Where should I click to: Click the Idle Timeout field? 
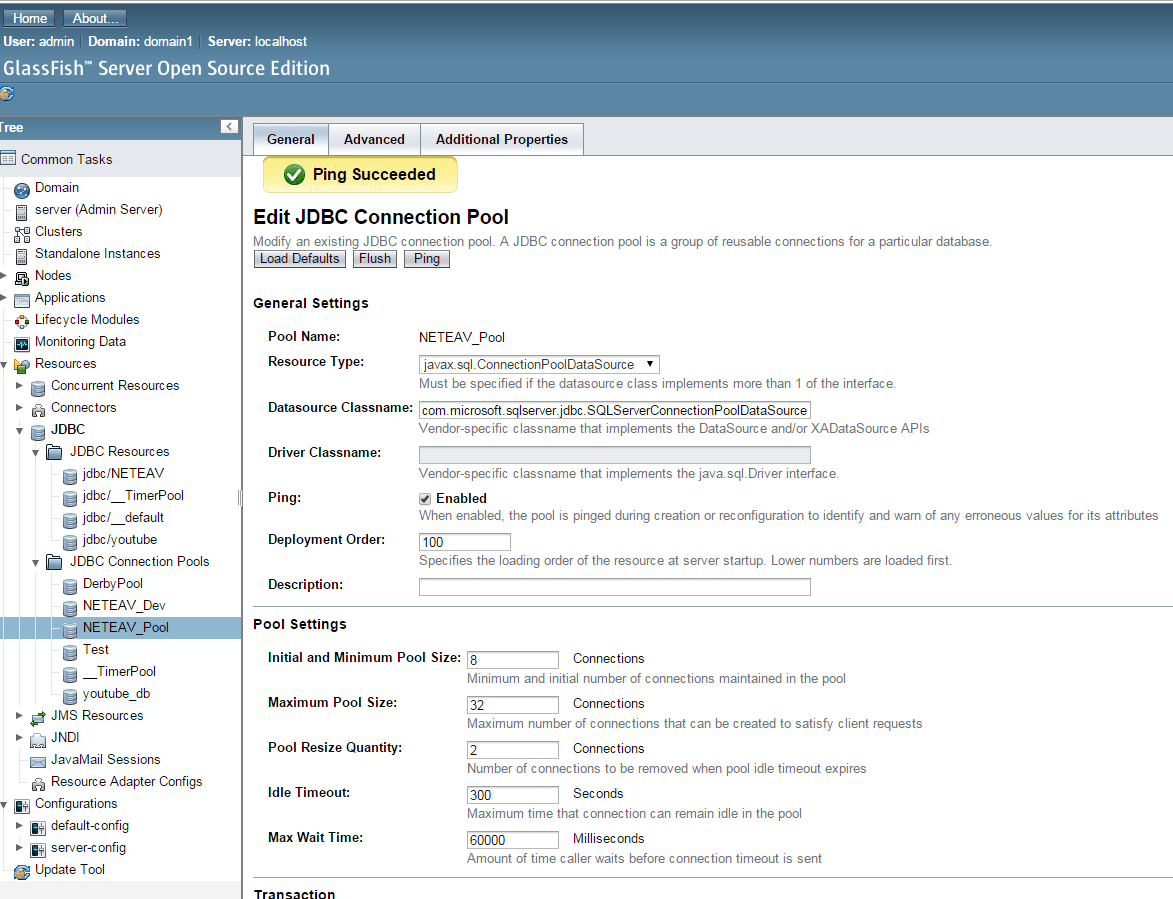click(512, 794)
